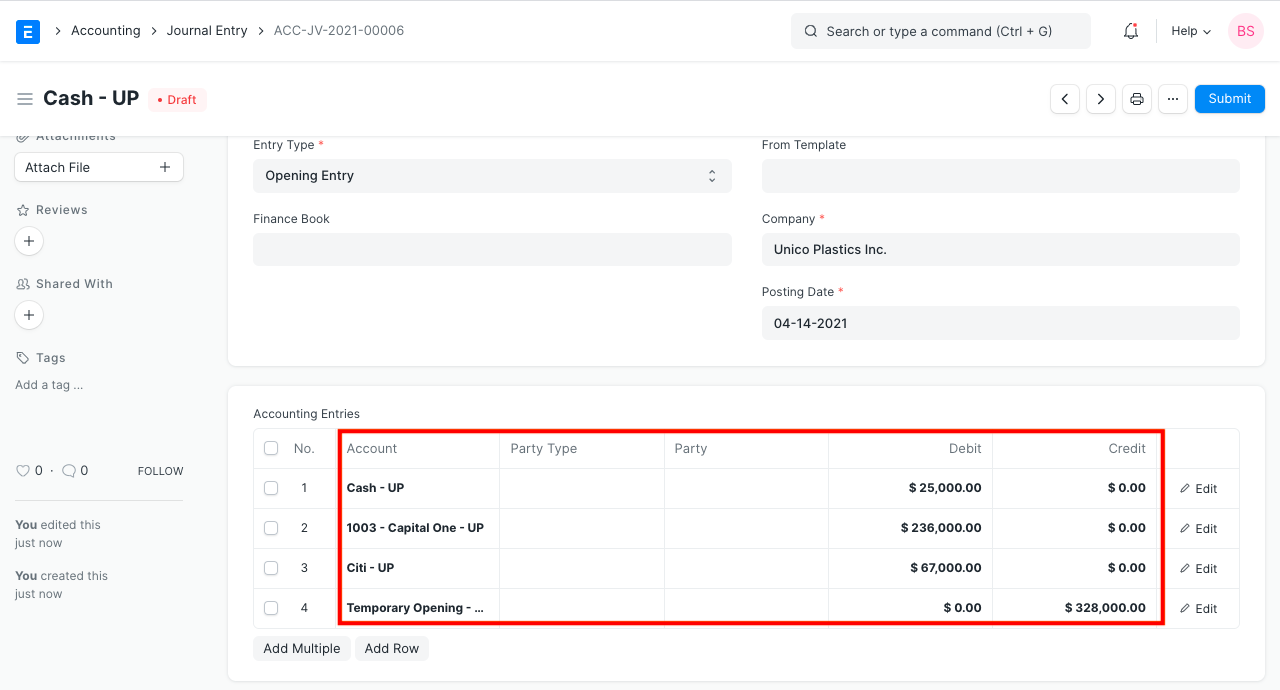The height and width of the screenshot is (690, 1280).
Task: Add a review with the plus icon
Action: pyautogui.click(x=28, y=241)
